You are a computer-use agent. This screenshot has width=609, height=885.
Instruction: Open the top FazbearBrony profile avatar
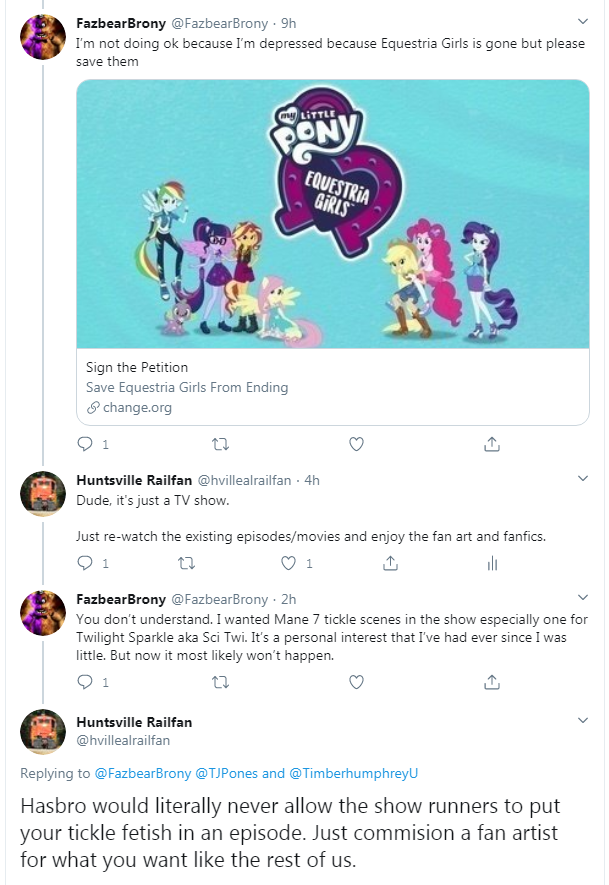(43, 38)
